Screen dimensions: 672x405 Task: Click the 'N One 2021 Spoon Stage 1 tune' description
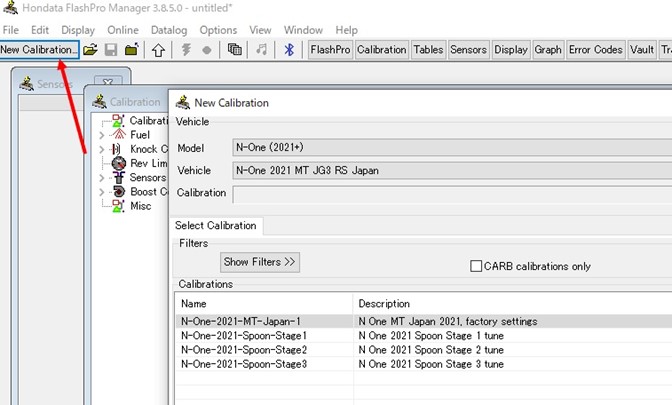[x=431, y=336]
